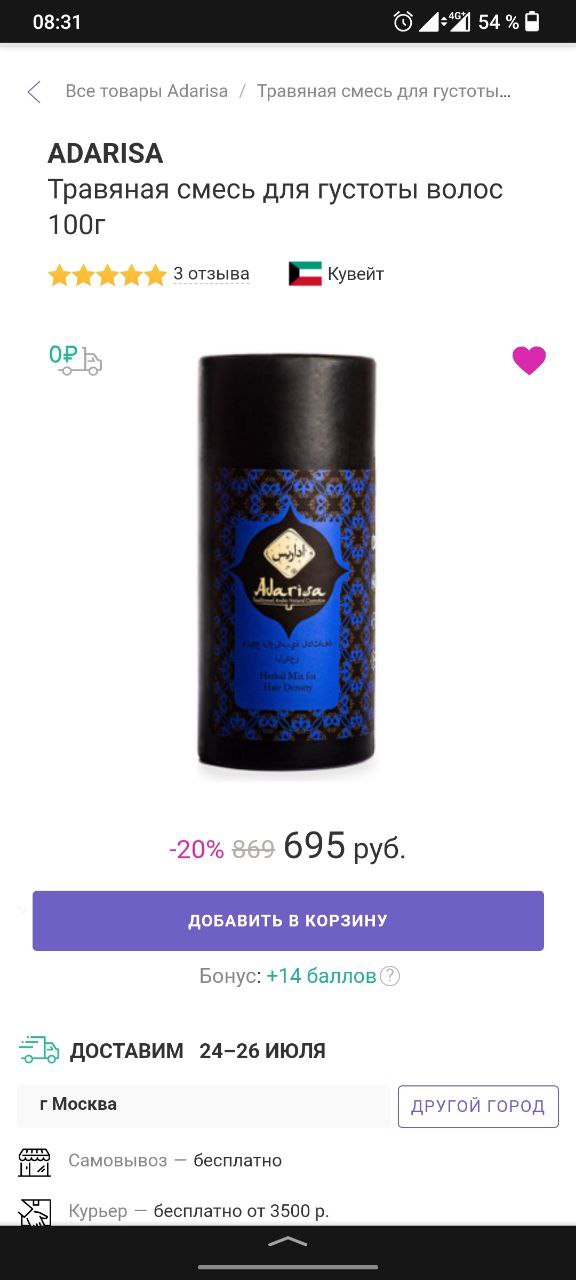Toggle the pink heart favorite icon

pos(529,360)
